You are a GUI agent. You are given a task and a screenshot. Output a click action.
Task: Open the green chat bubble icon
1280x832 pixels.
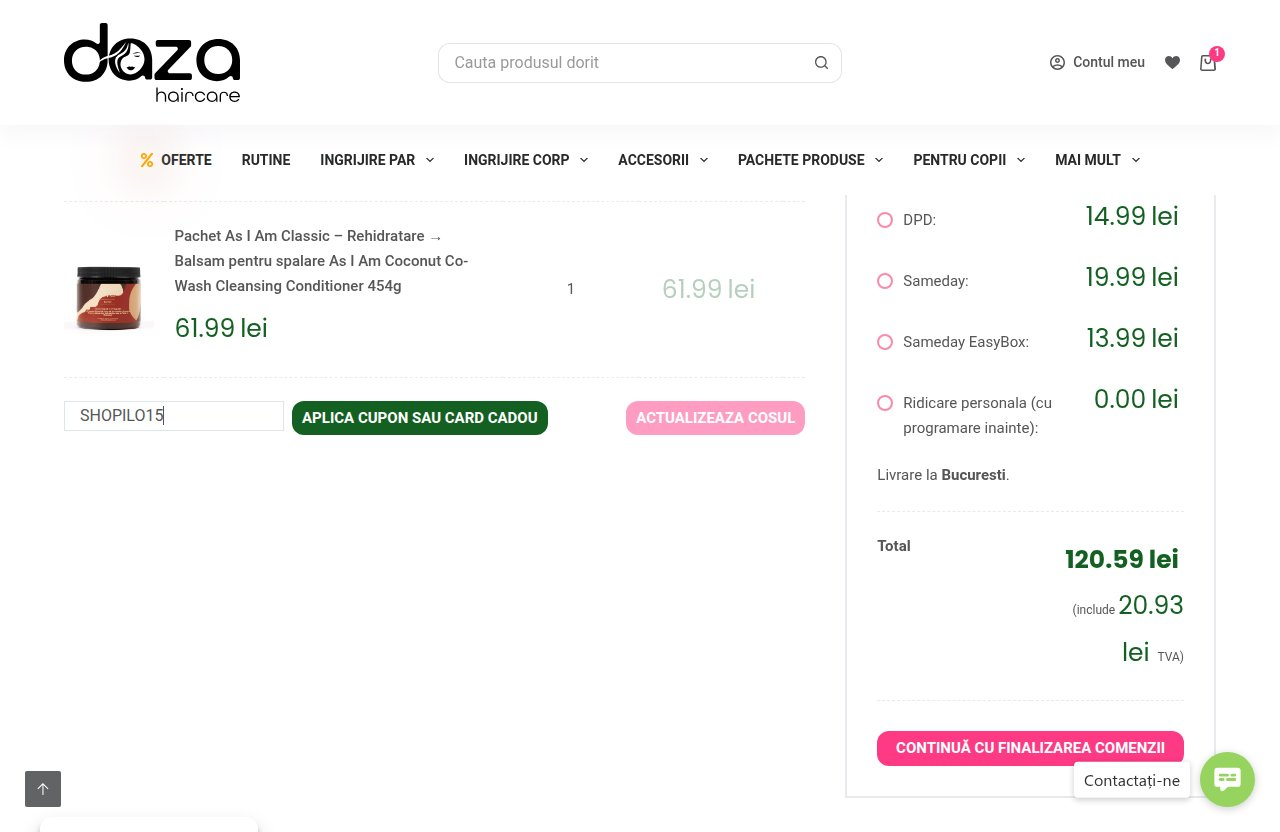[1227, 779]
